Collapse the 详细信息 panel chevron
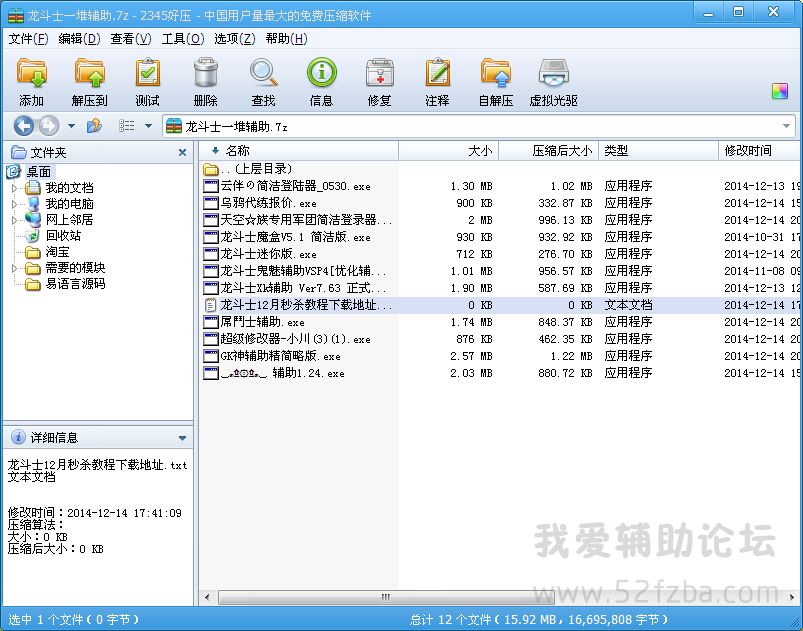 [182, 438]
